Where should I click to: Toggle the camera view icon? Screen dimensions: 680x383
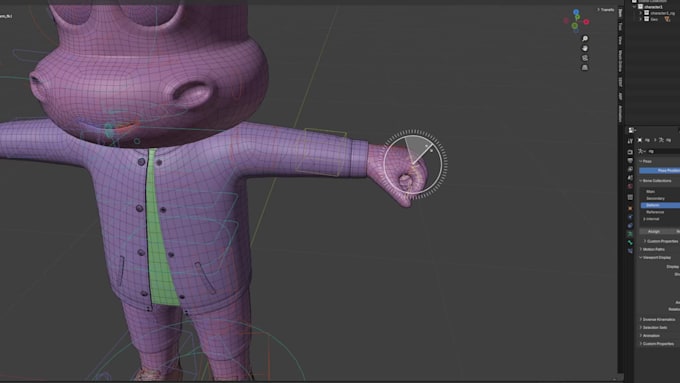(585, 58)
